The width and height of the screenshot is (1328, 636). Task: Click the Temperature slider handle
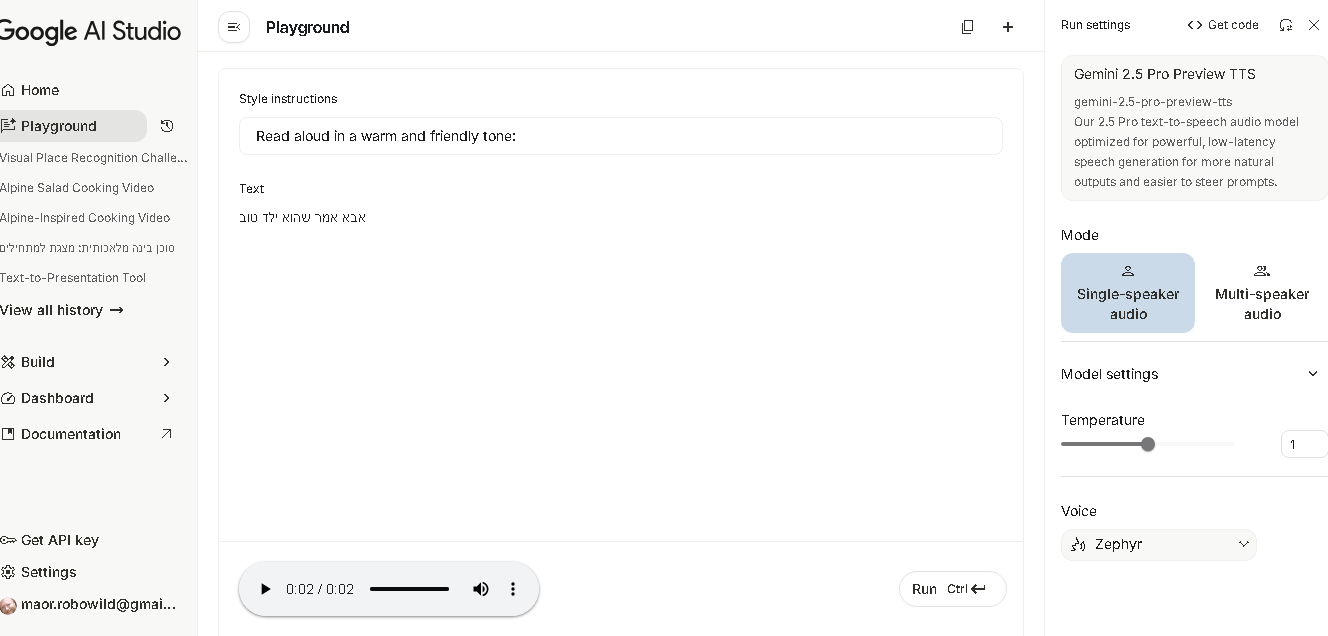click(x=1148, y=444)
